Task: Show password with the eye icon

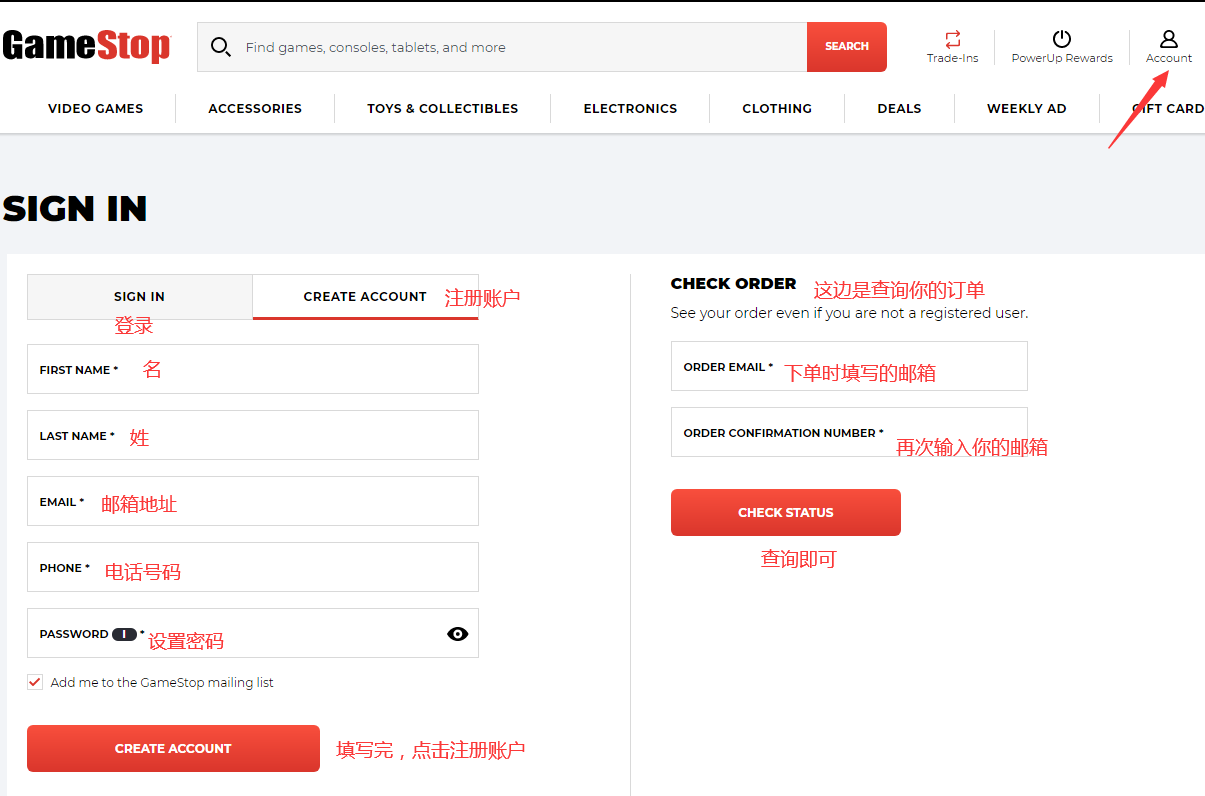Action: click(458, 634)
